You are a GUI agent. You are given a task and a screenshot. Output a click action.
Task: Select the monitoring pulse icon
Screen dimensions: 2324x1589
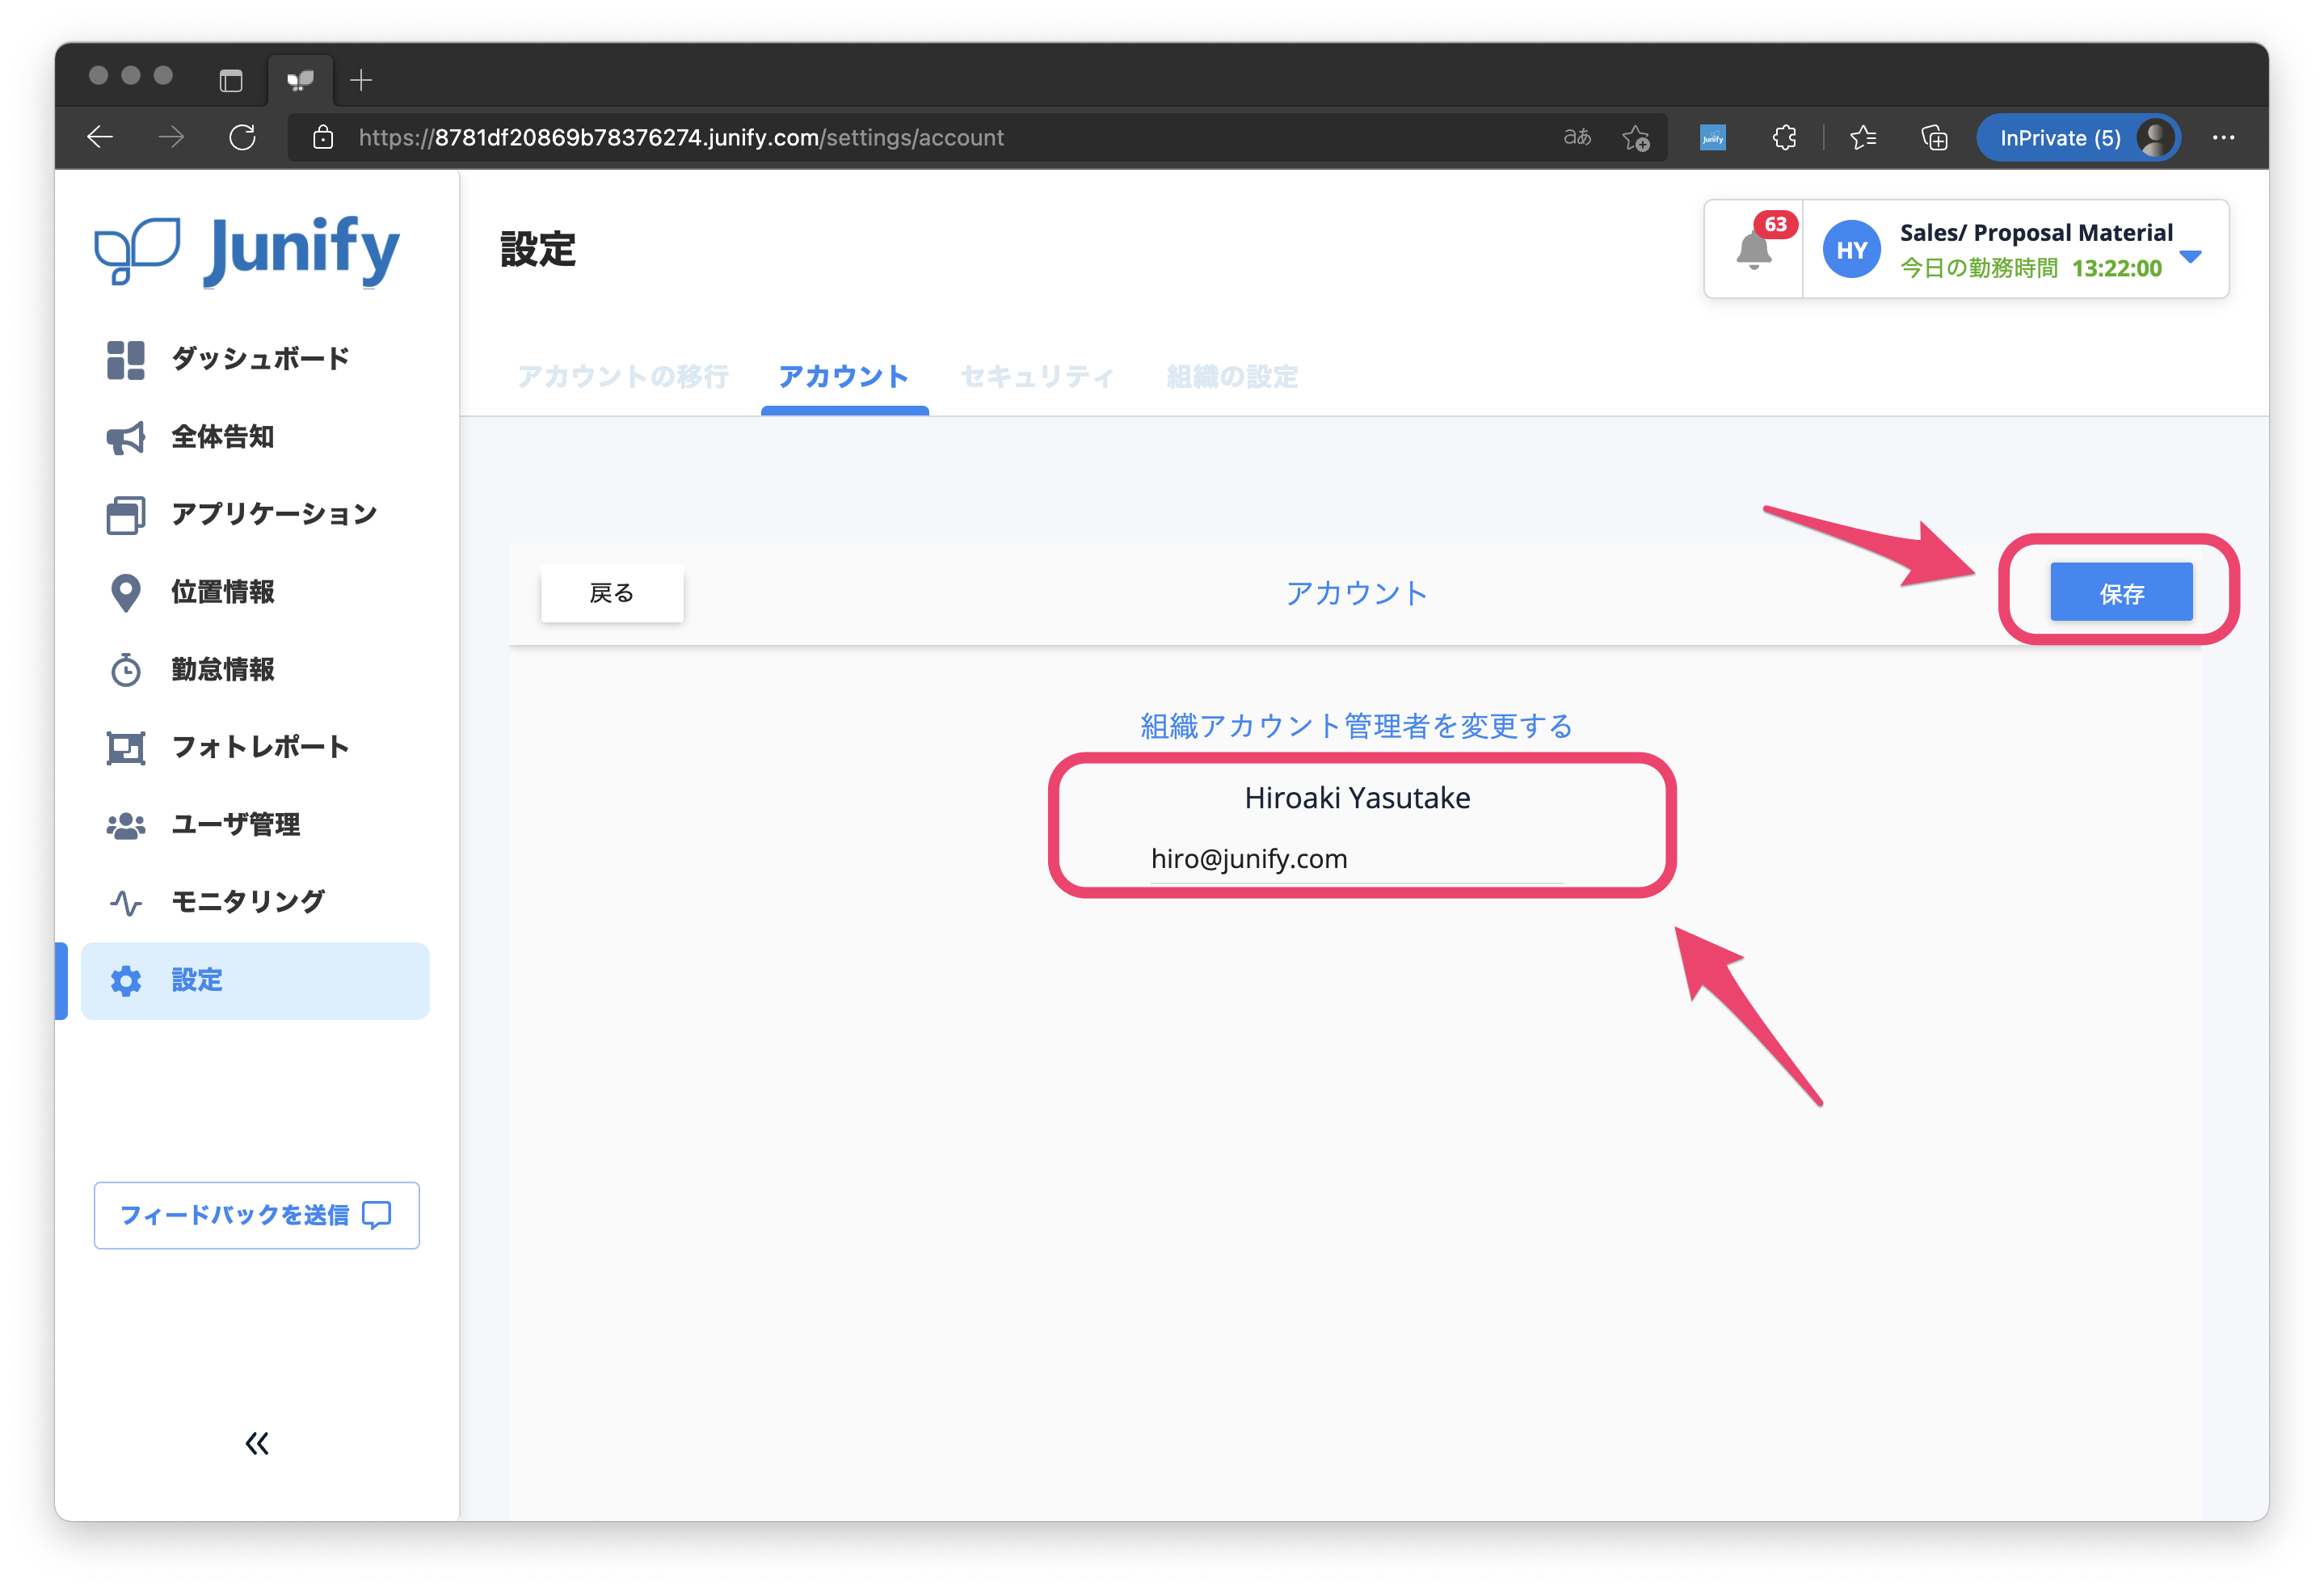[126, 902]
